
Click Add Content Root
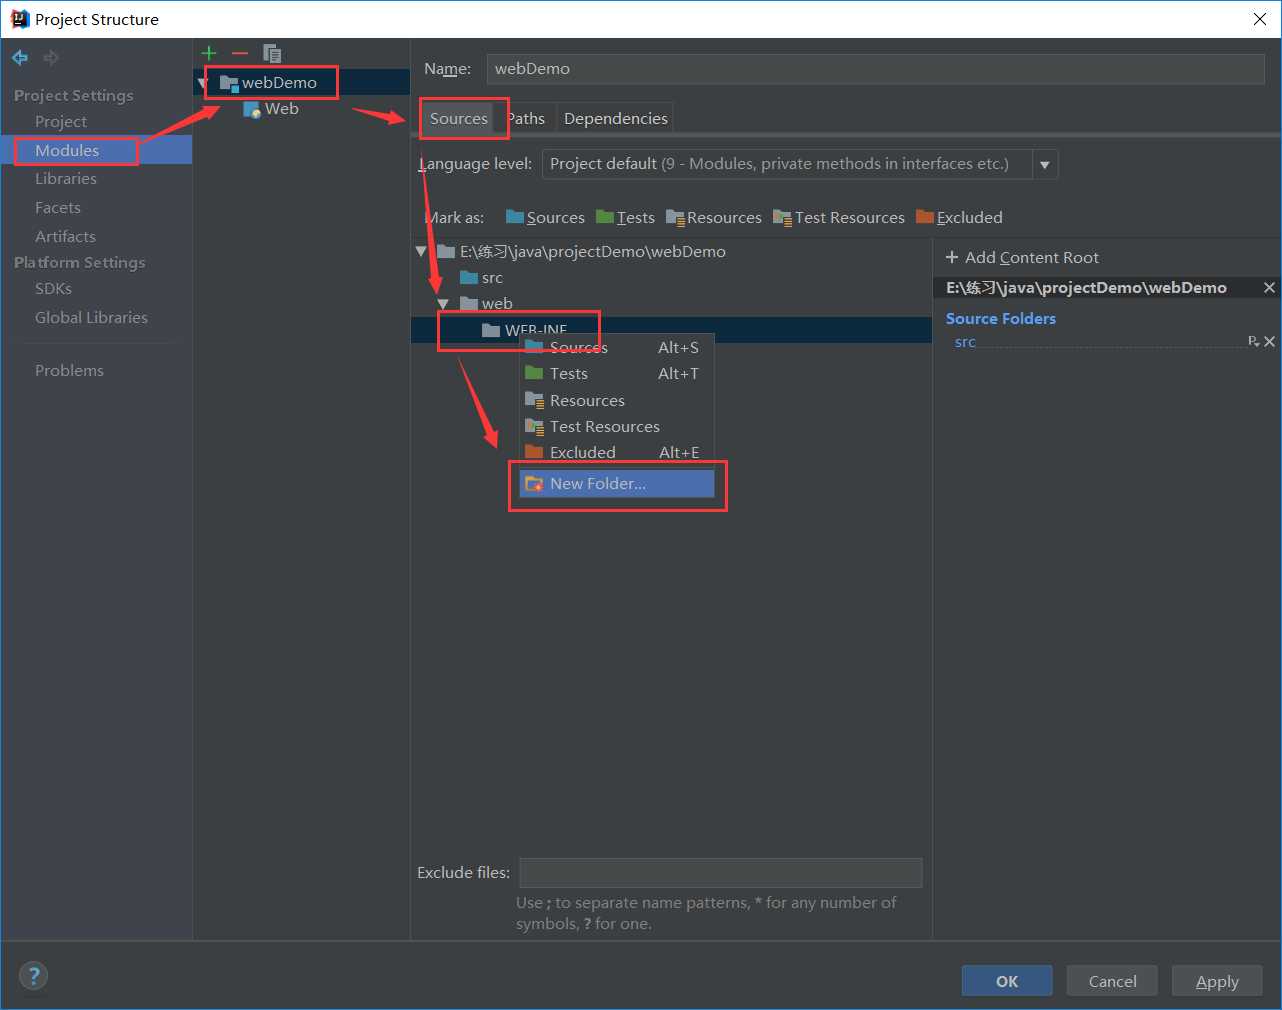coord(1022,257)
